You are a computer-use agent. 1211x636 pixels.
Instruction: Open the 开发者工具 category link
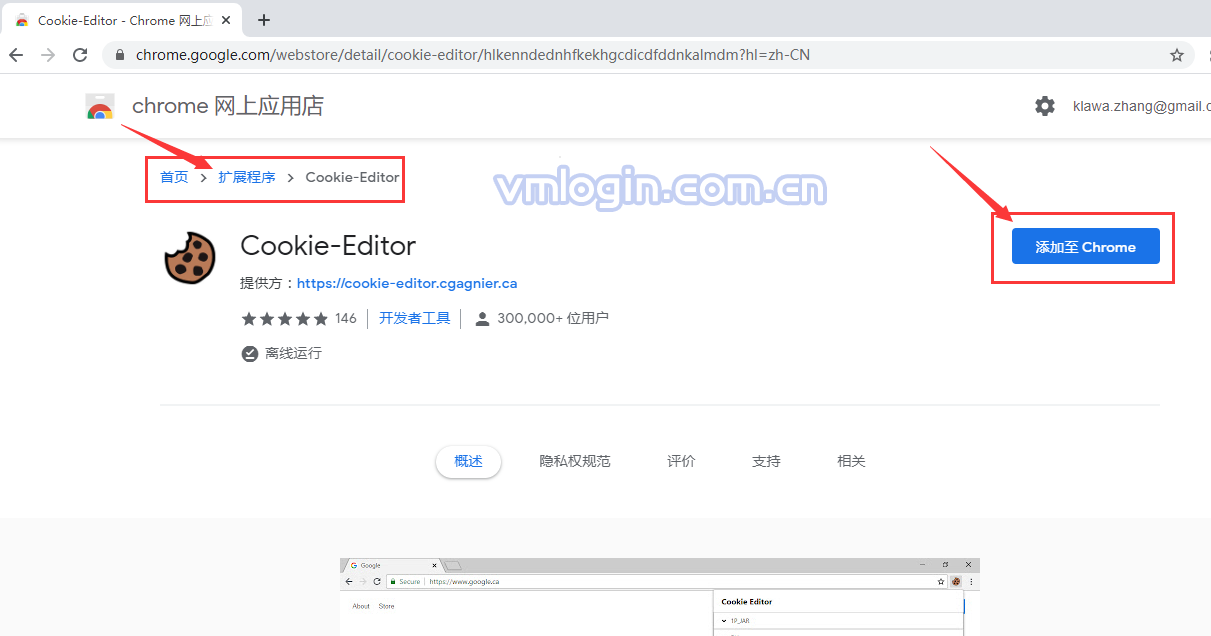414,318
